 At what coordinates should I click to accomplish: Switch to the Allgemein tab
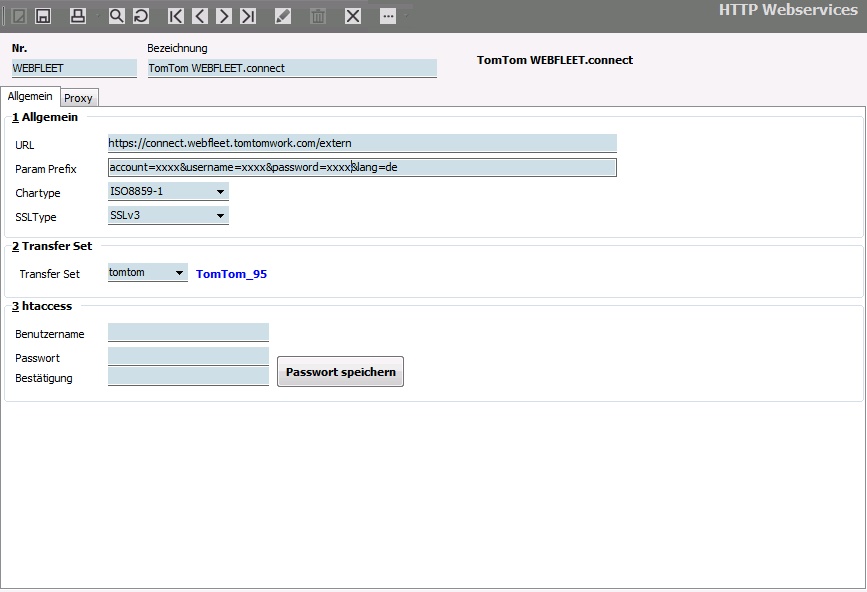pos(30,96)
